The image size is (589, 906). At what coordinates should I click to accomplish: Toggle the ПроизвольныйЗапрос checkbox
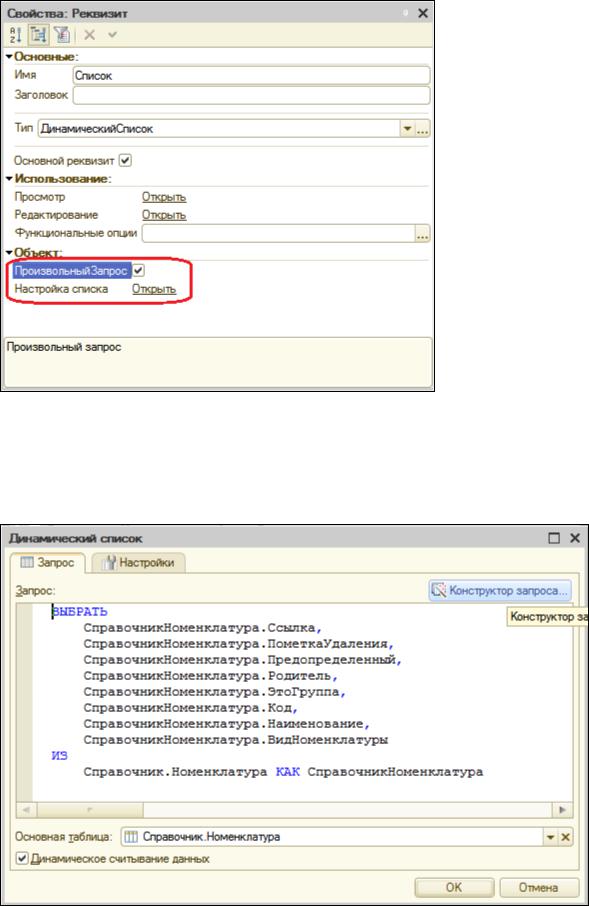pyautogui.click(x=139, y=270)
